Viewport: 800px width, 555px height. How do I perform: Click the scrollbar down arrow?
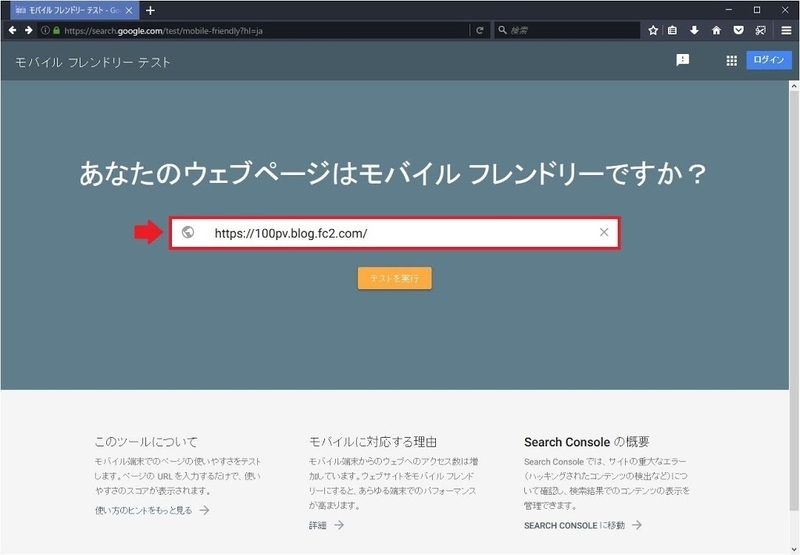[x=794, y=549]
